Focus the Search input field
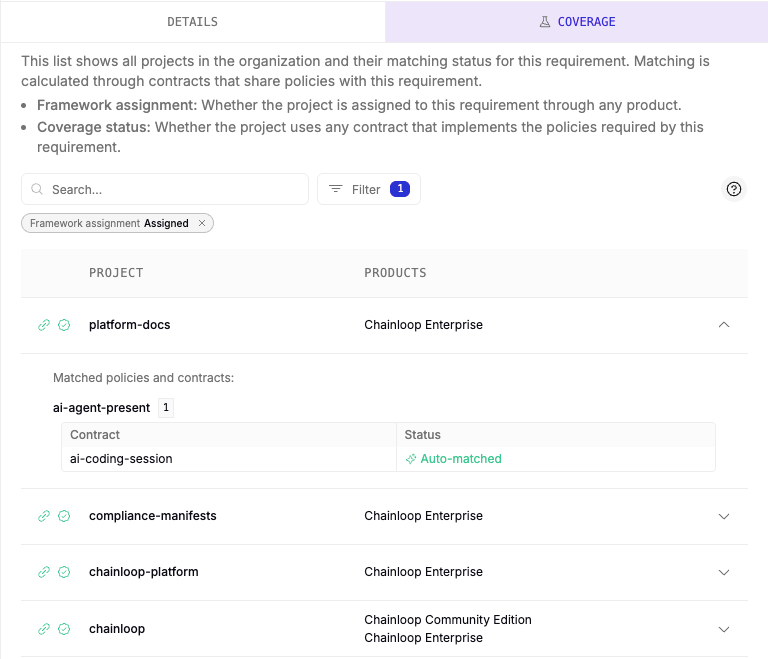768x659 pixels. [x=165, y=189]
